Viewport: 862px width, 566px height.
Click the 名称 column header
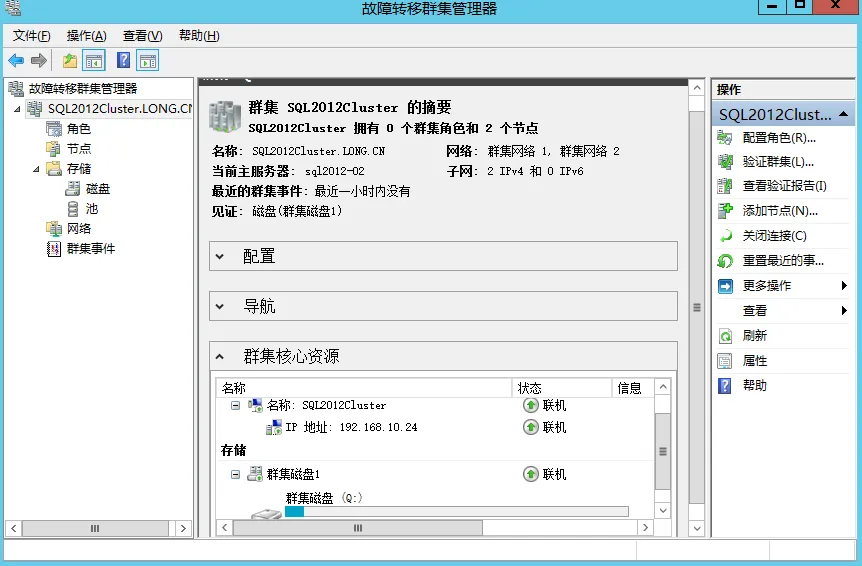pyautogui.click(x=364, y=388)
